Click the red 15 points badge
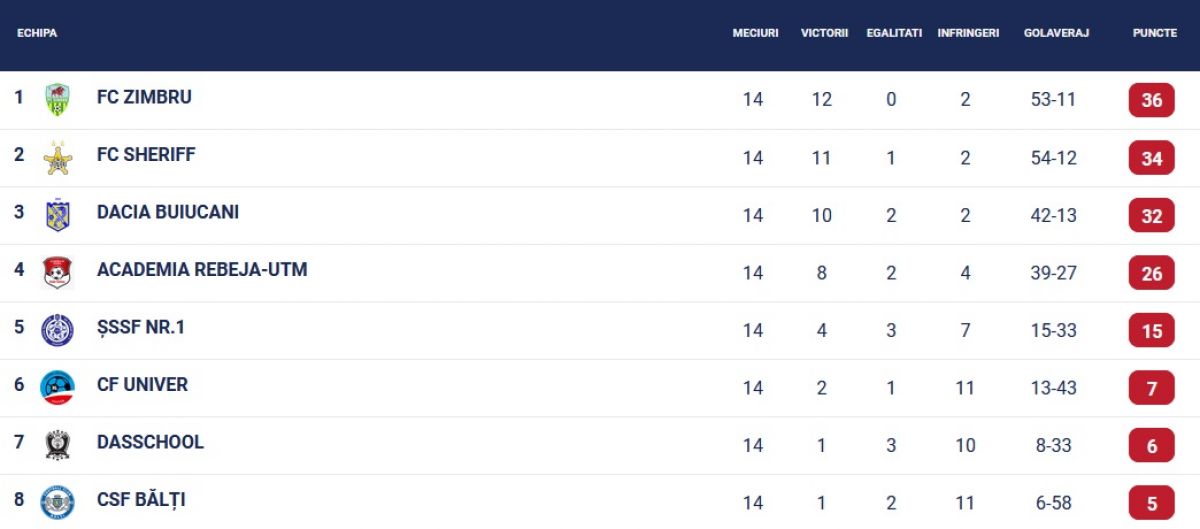The width and height of the screenshot is (1200, 529). 1151,330
